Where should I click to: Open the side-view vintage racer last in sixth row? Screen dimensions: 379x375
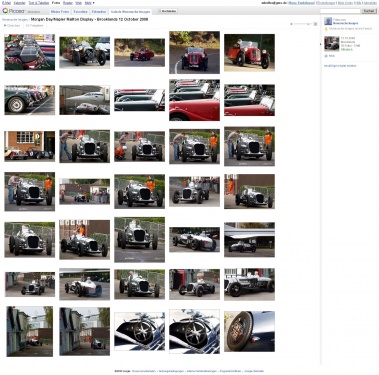pyautogui.click(x=249, y=284)
